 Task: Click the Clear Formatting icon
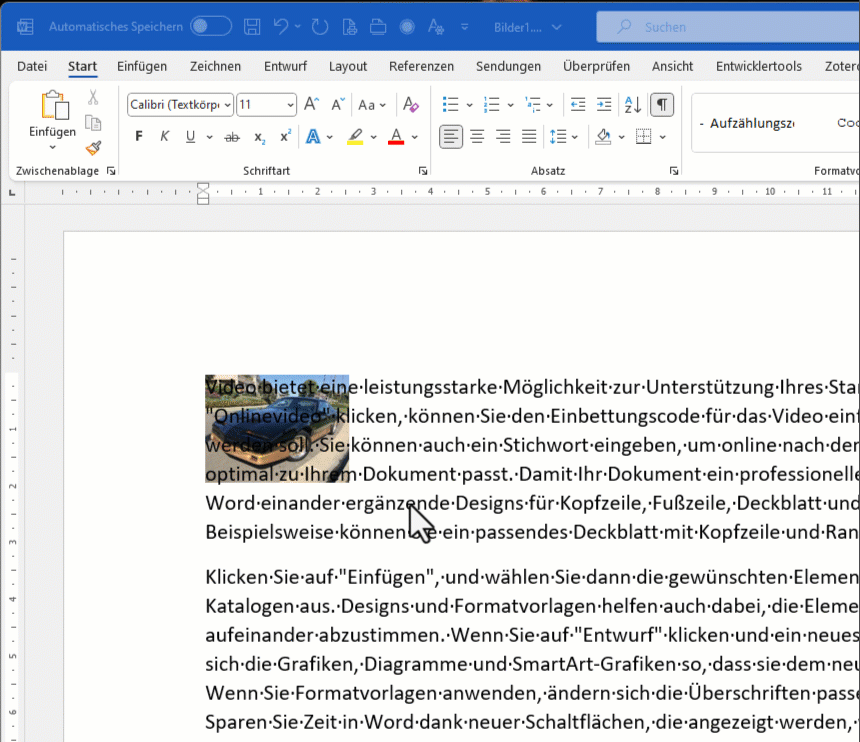click(x=410, y=105)
